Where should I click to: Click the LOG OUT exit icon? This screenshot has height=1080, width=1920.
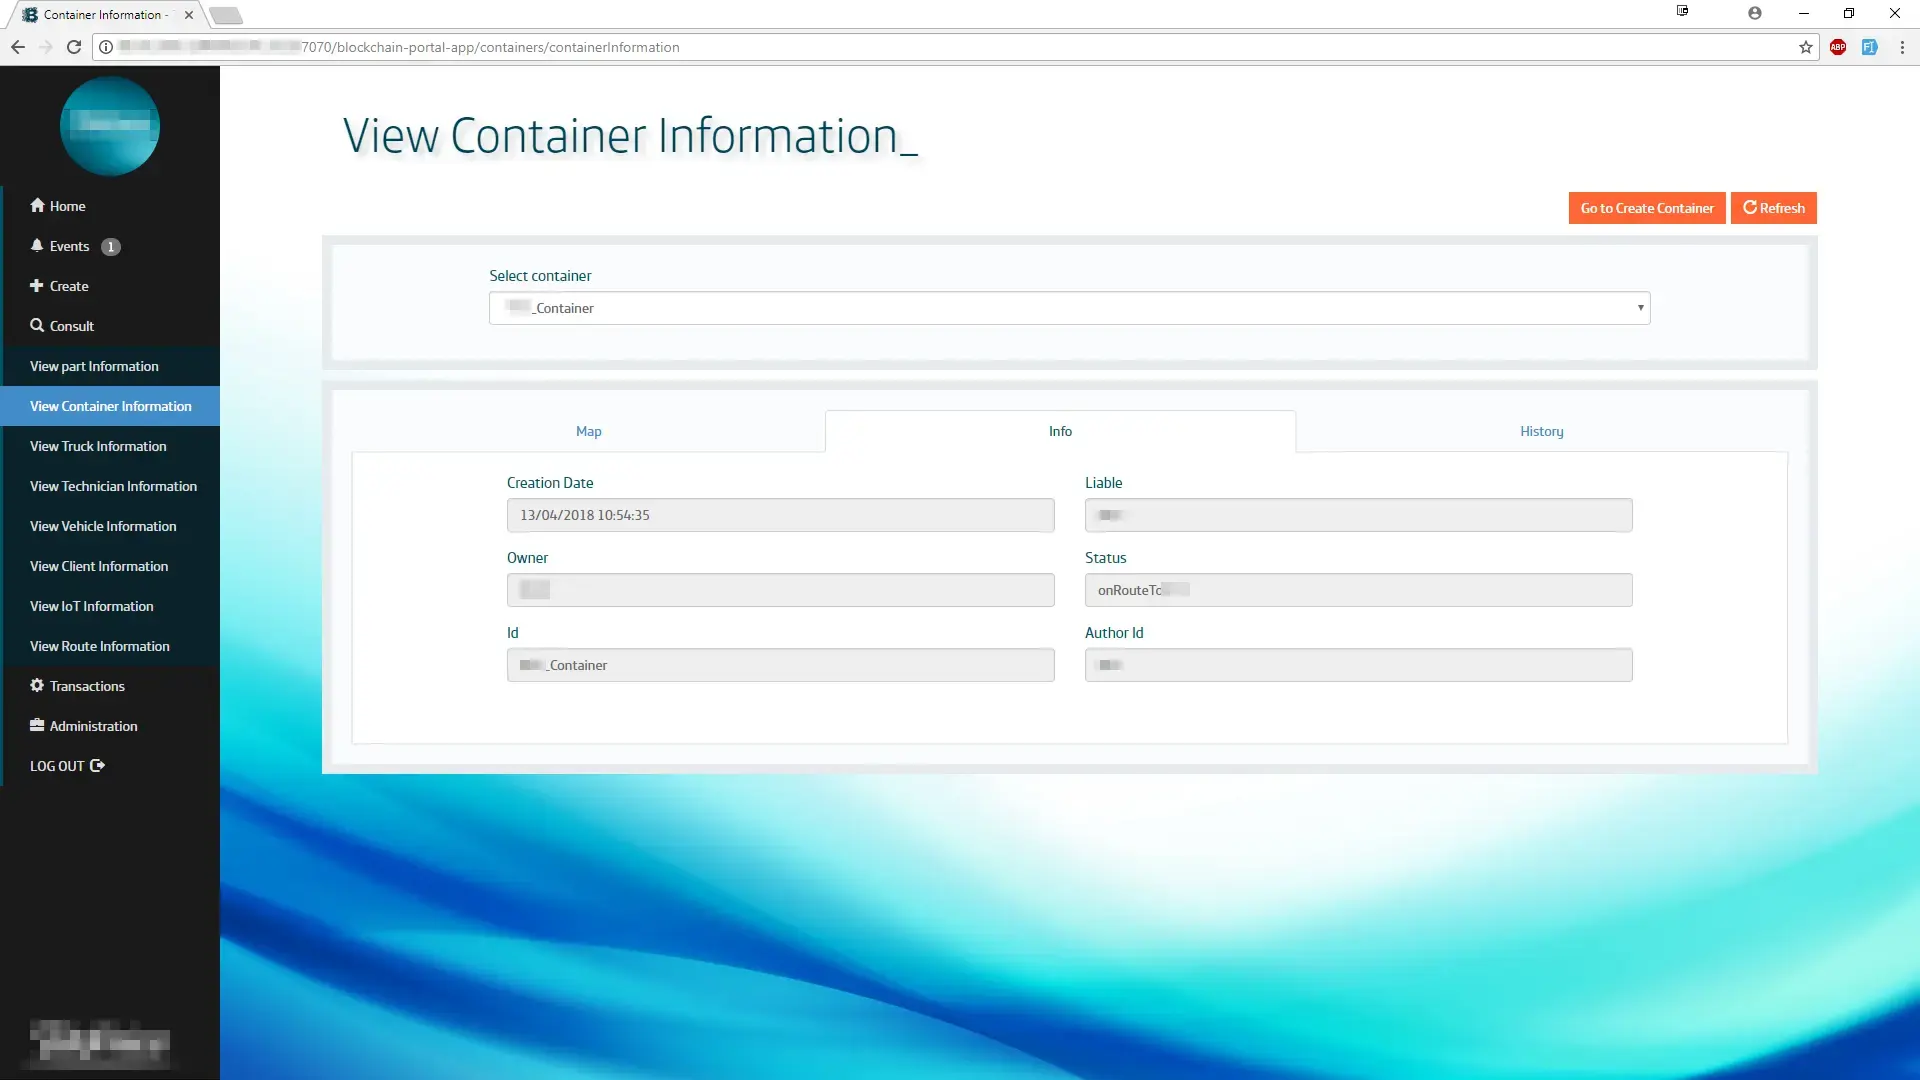(x=97, y=766)
